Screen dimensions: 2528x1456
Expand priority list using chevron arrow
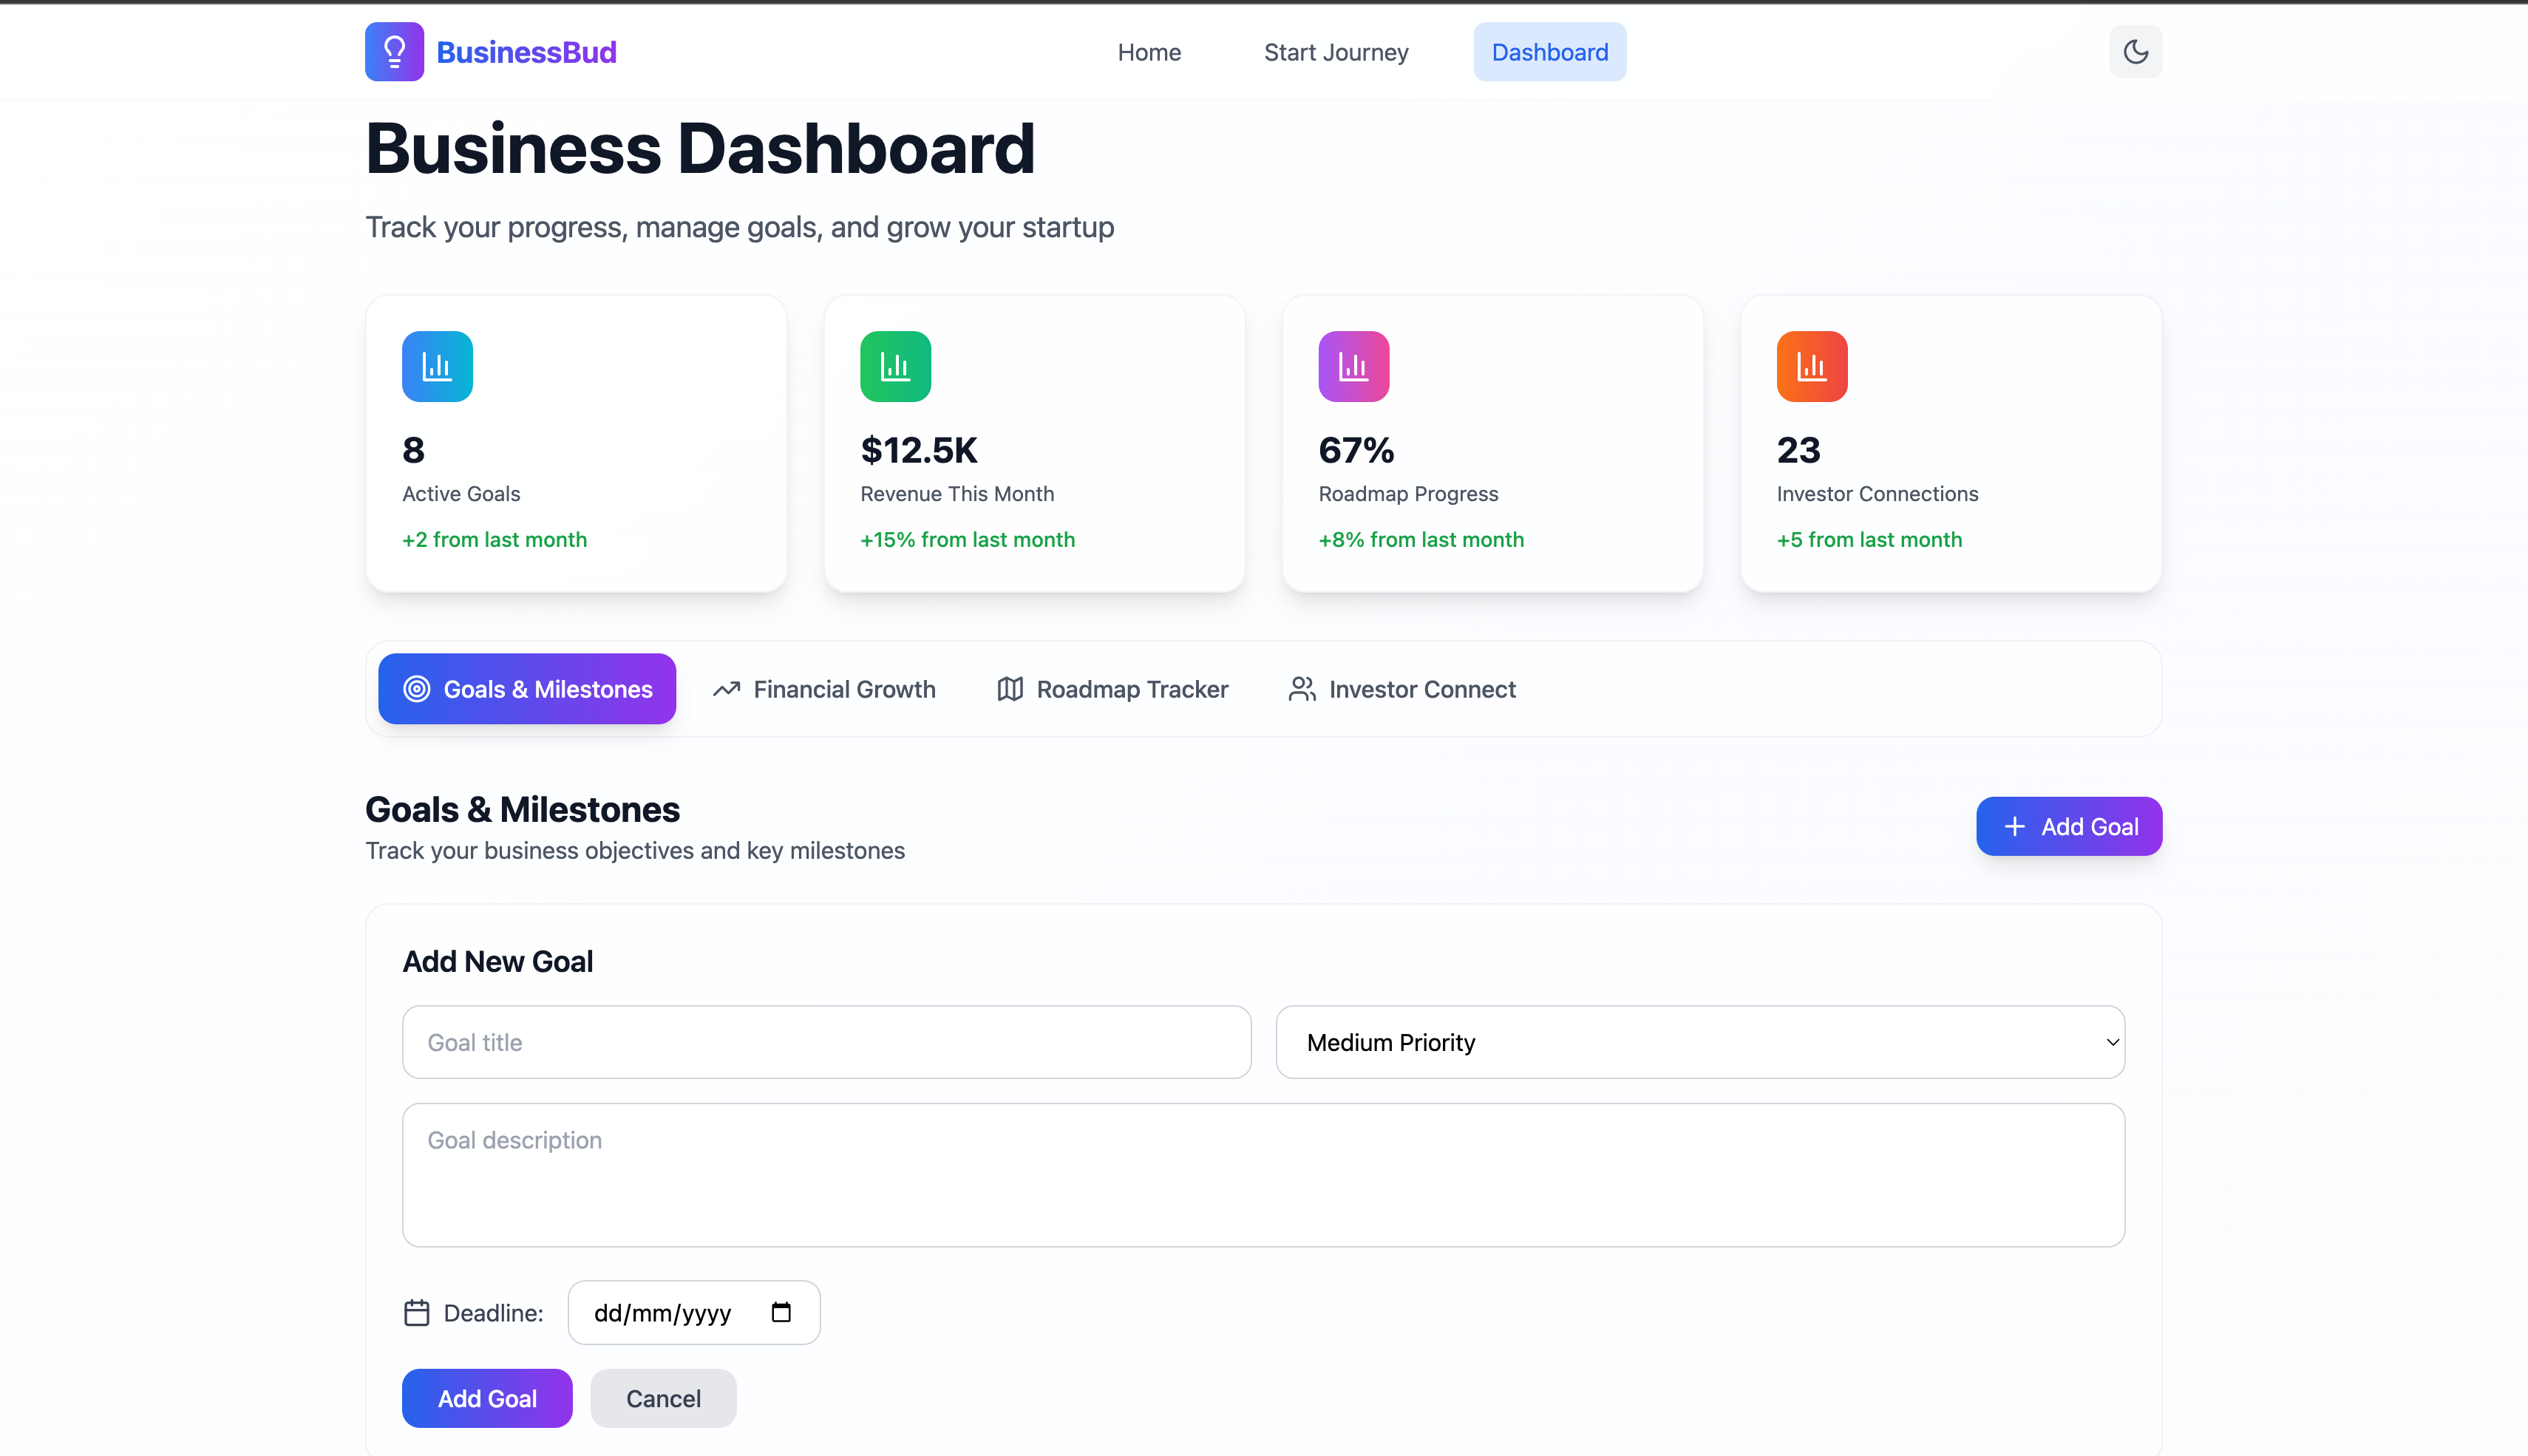coord(2112,1042)
